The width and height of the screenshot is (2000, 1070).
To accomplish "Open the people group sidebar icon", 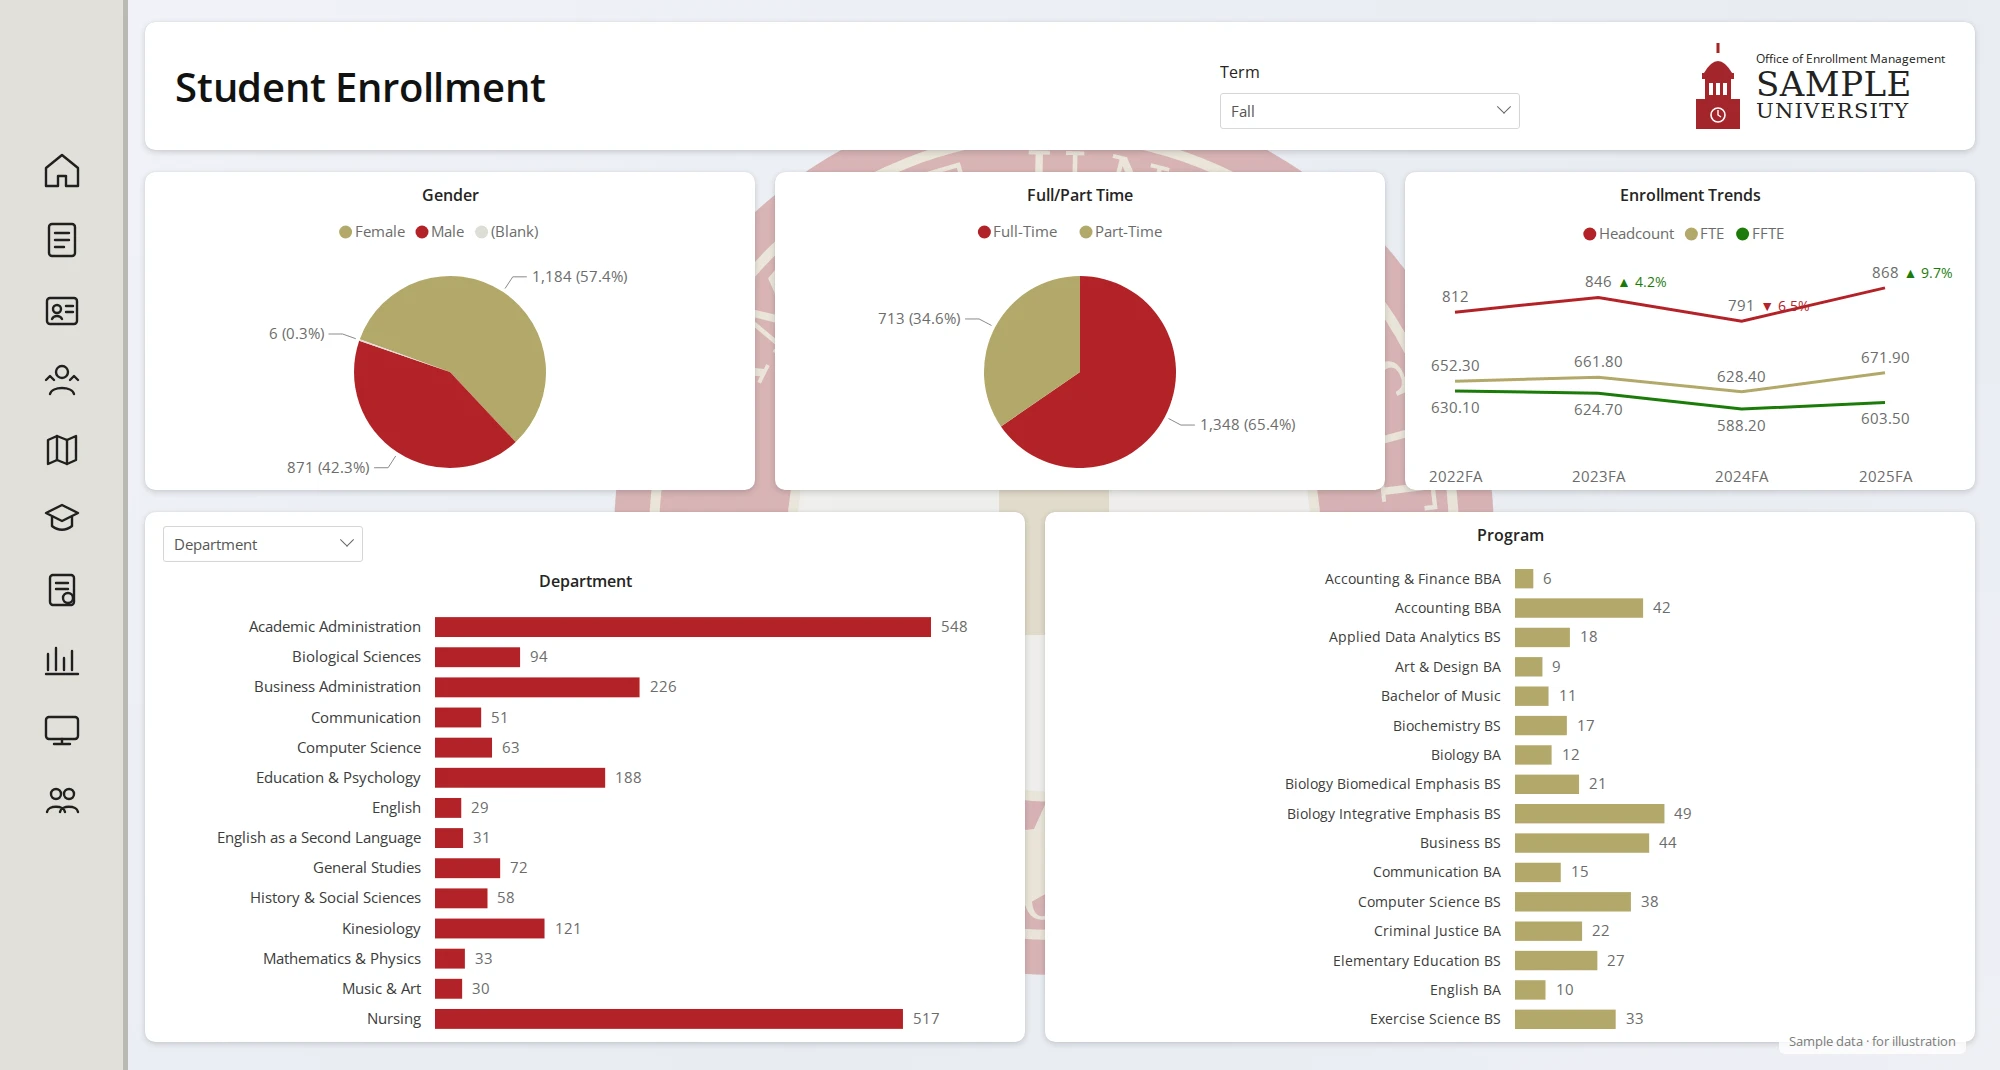I will click(x=62, y=800).
